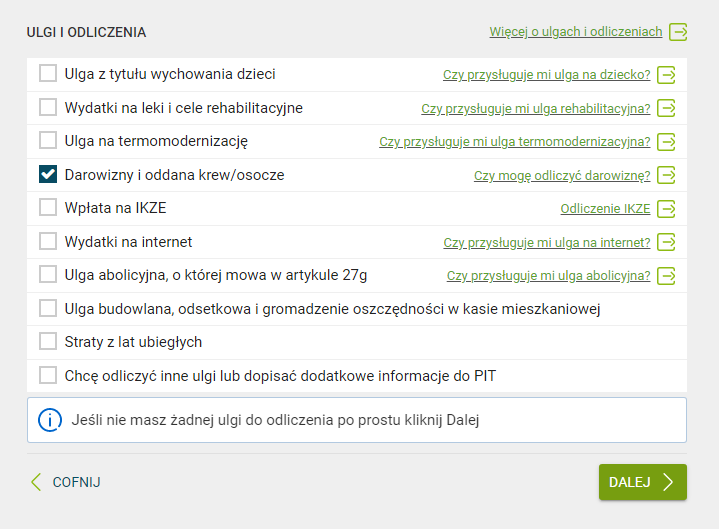Screen dimensions: 719x529
Task: Enable Wpłata na IKZE checkbox
Action: (48, 207)
